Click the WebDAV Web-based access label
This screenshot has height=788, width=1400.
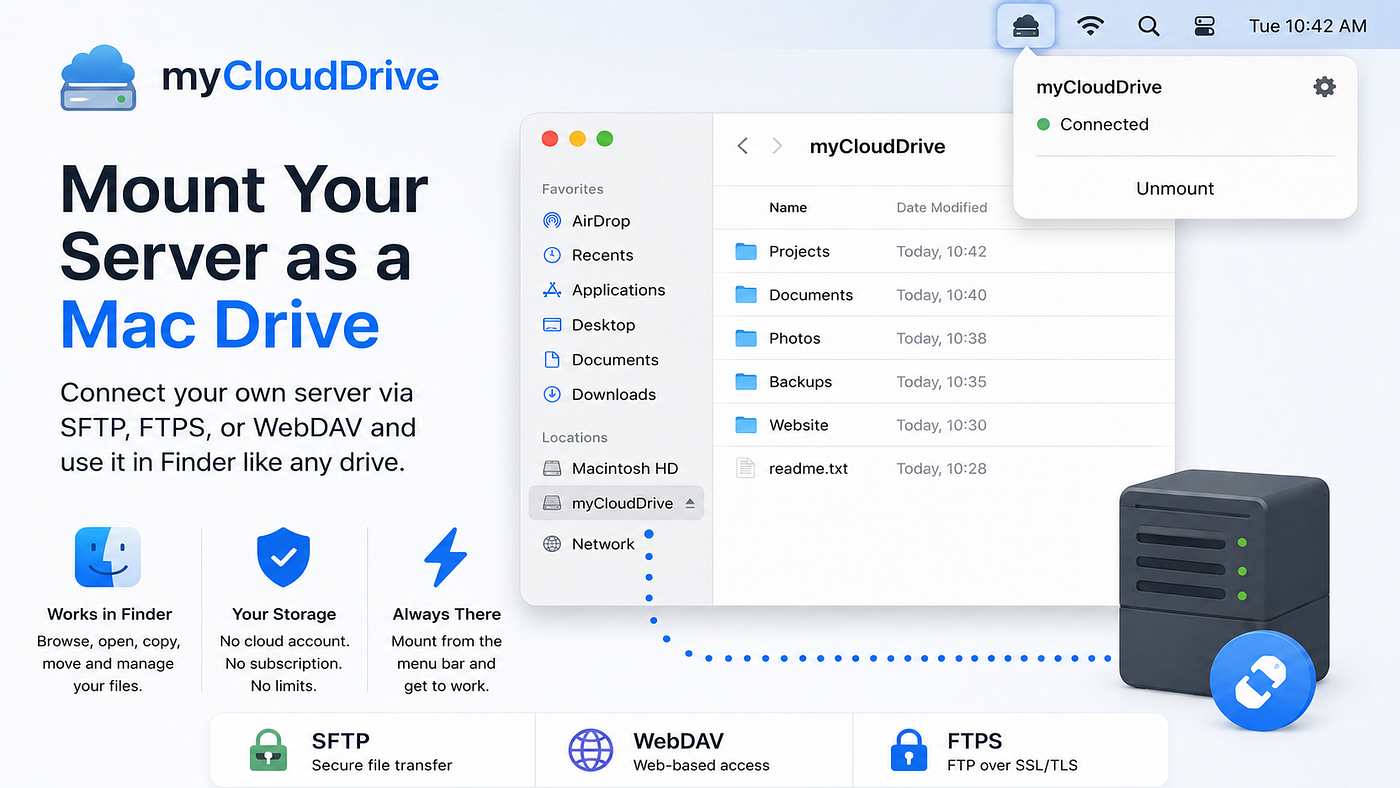[x=702, y=752]
